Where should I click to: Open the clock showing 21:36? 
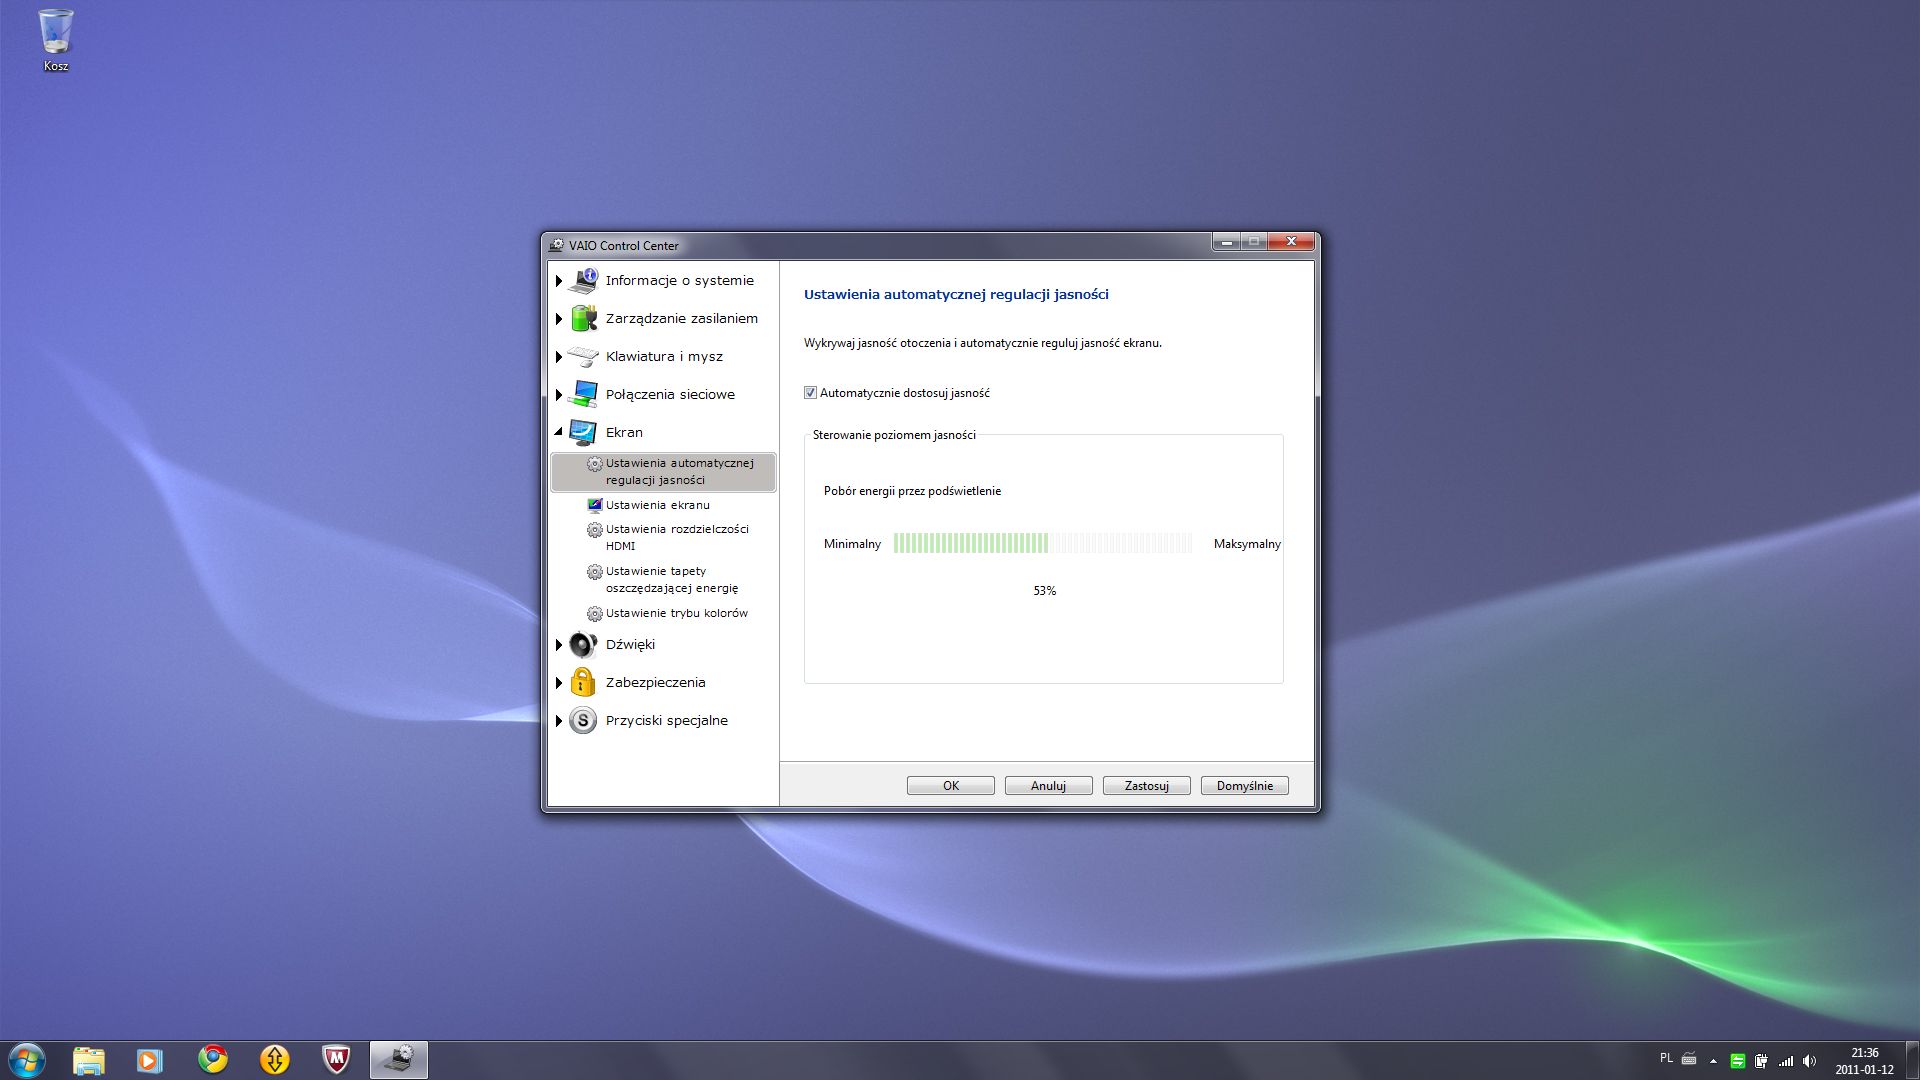click(1864, 1061)
